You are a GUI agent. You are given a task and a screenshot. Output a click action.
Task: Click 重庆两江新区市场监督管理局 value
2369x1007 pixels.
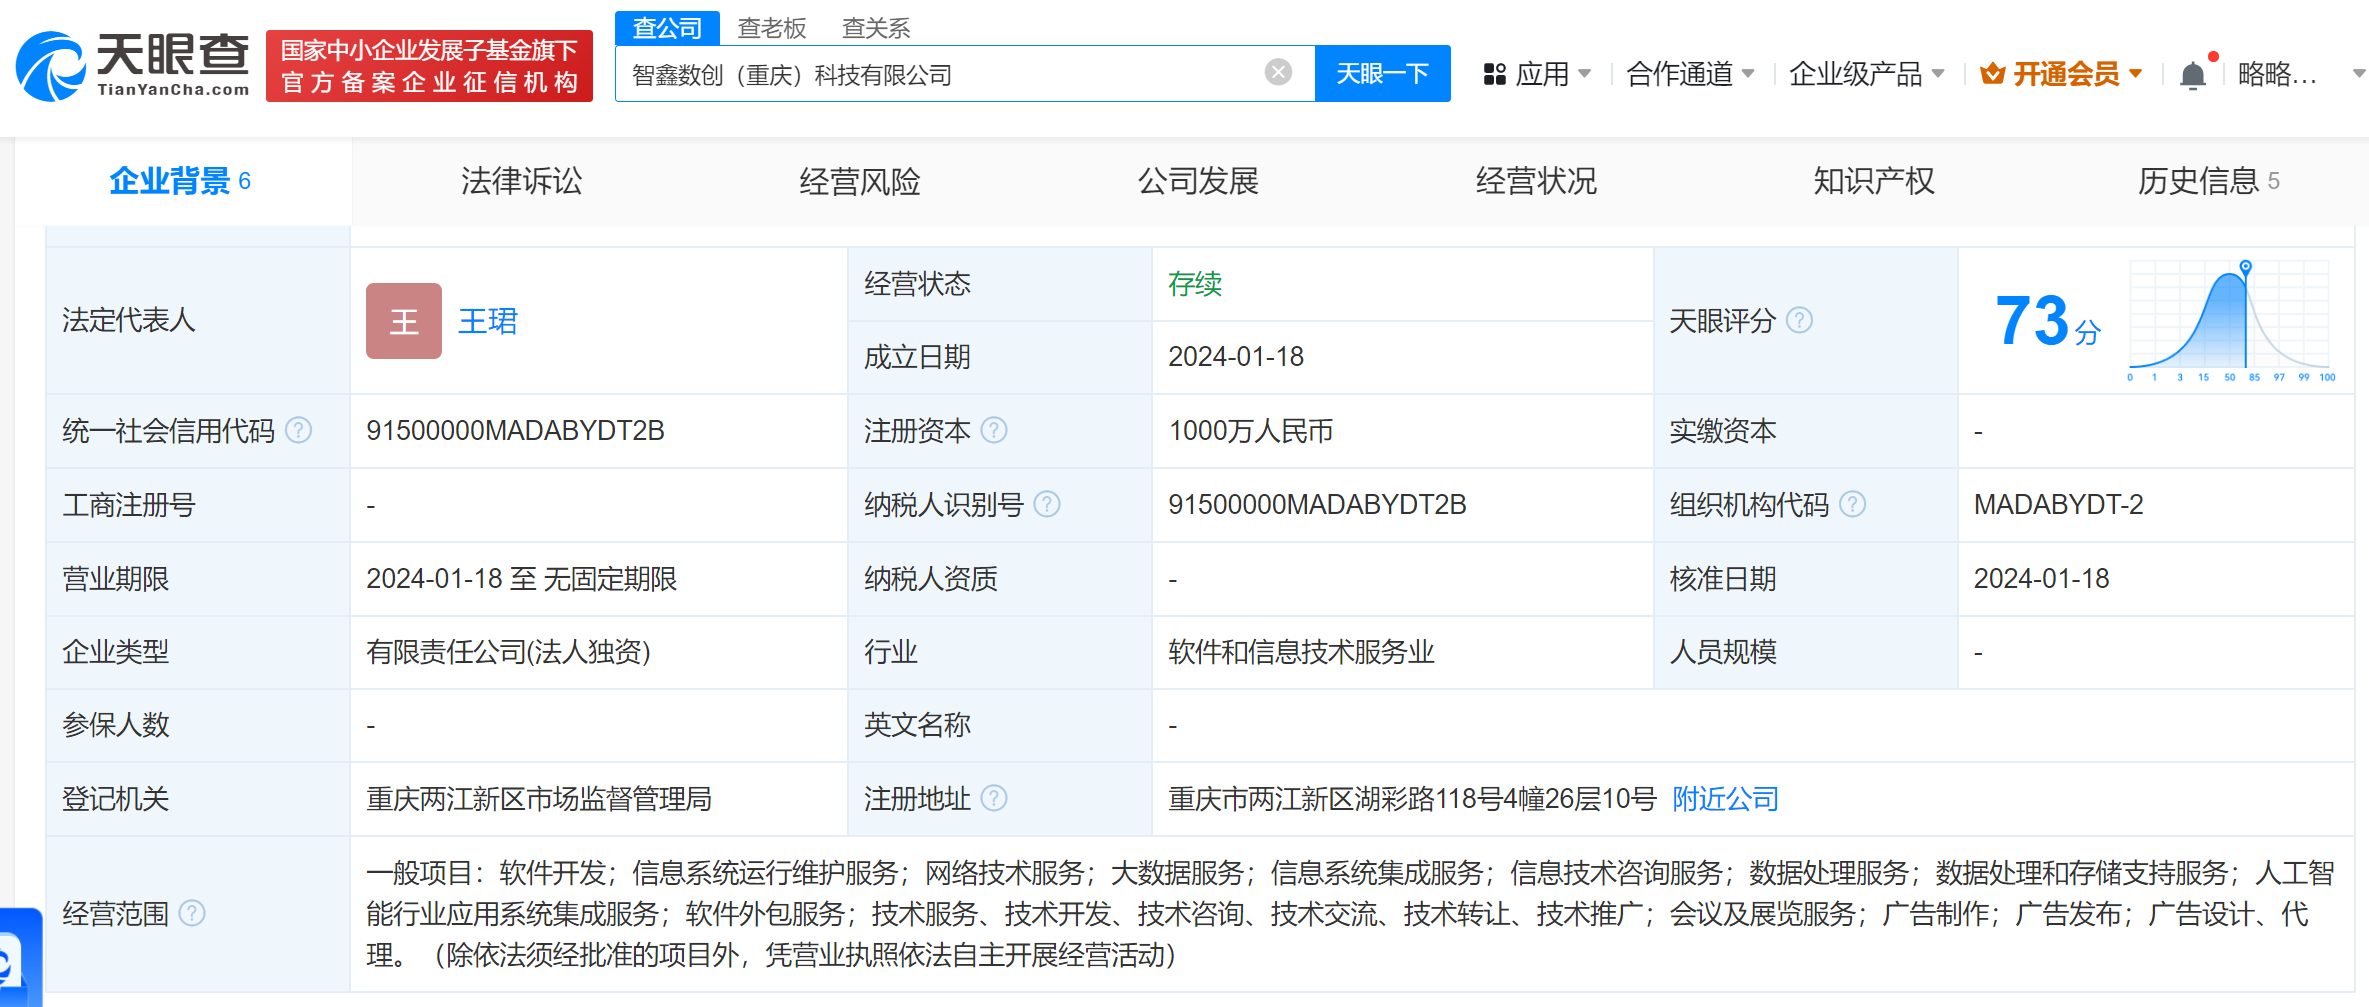(538, 798)
